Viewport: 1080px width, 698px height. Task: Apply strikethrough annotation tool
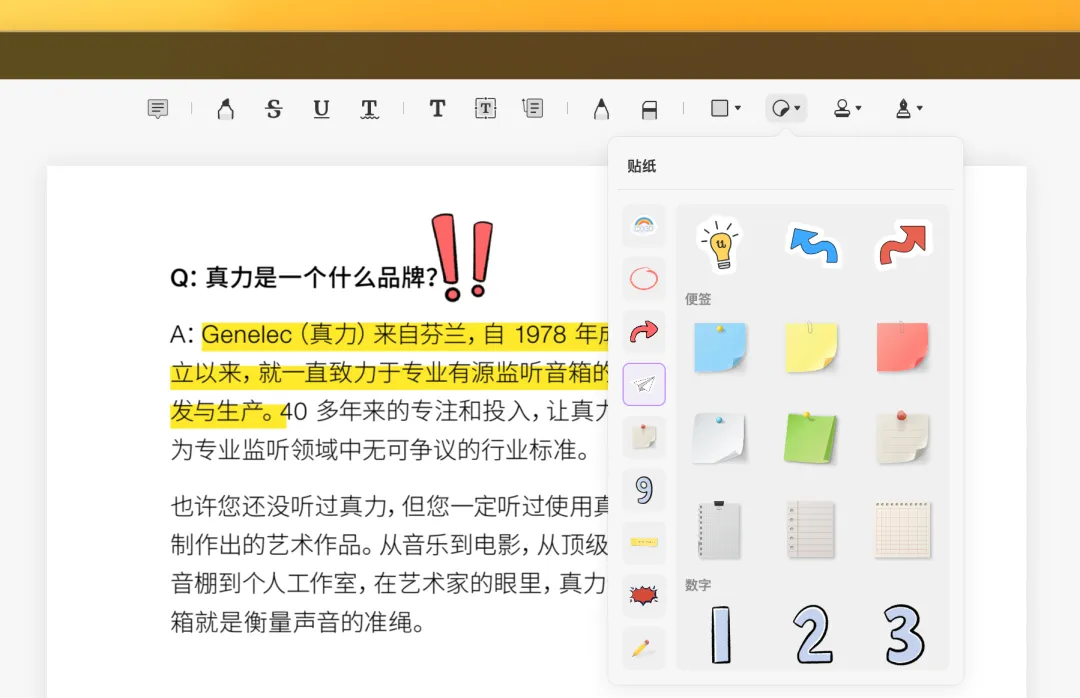pos(273,109)
